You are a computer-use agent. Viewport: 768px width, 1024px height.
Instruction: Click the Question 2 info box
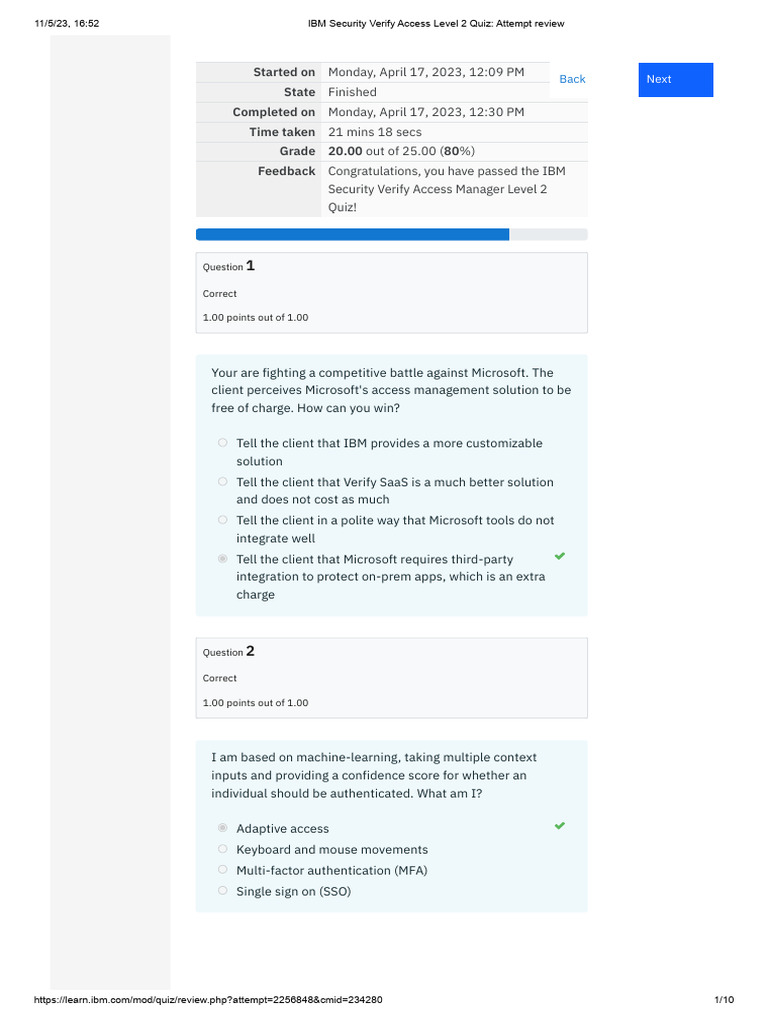tap(391, 677)
